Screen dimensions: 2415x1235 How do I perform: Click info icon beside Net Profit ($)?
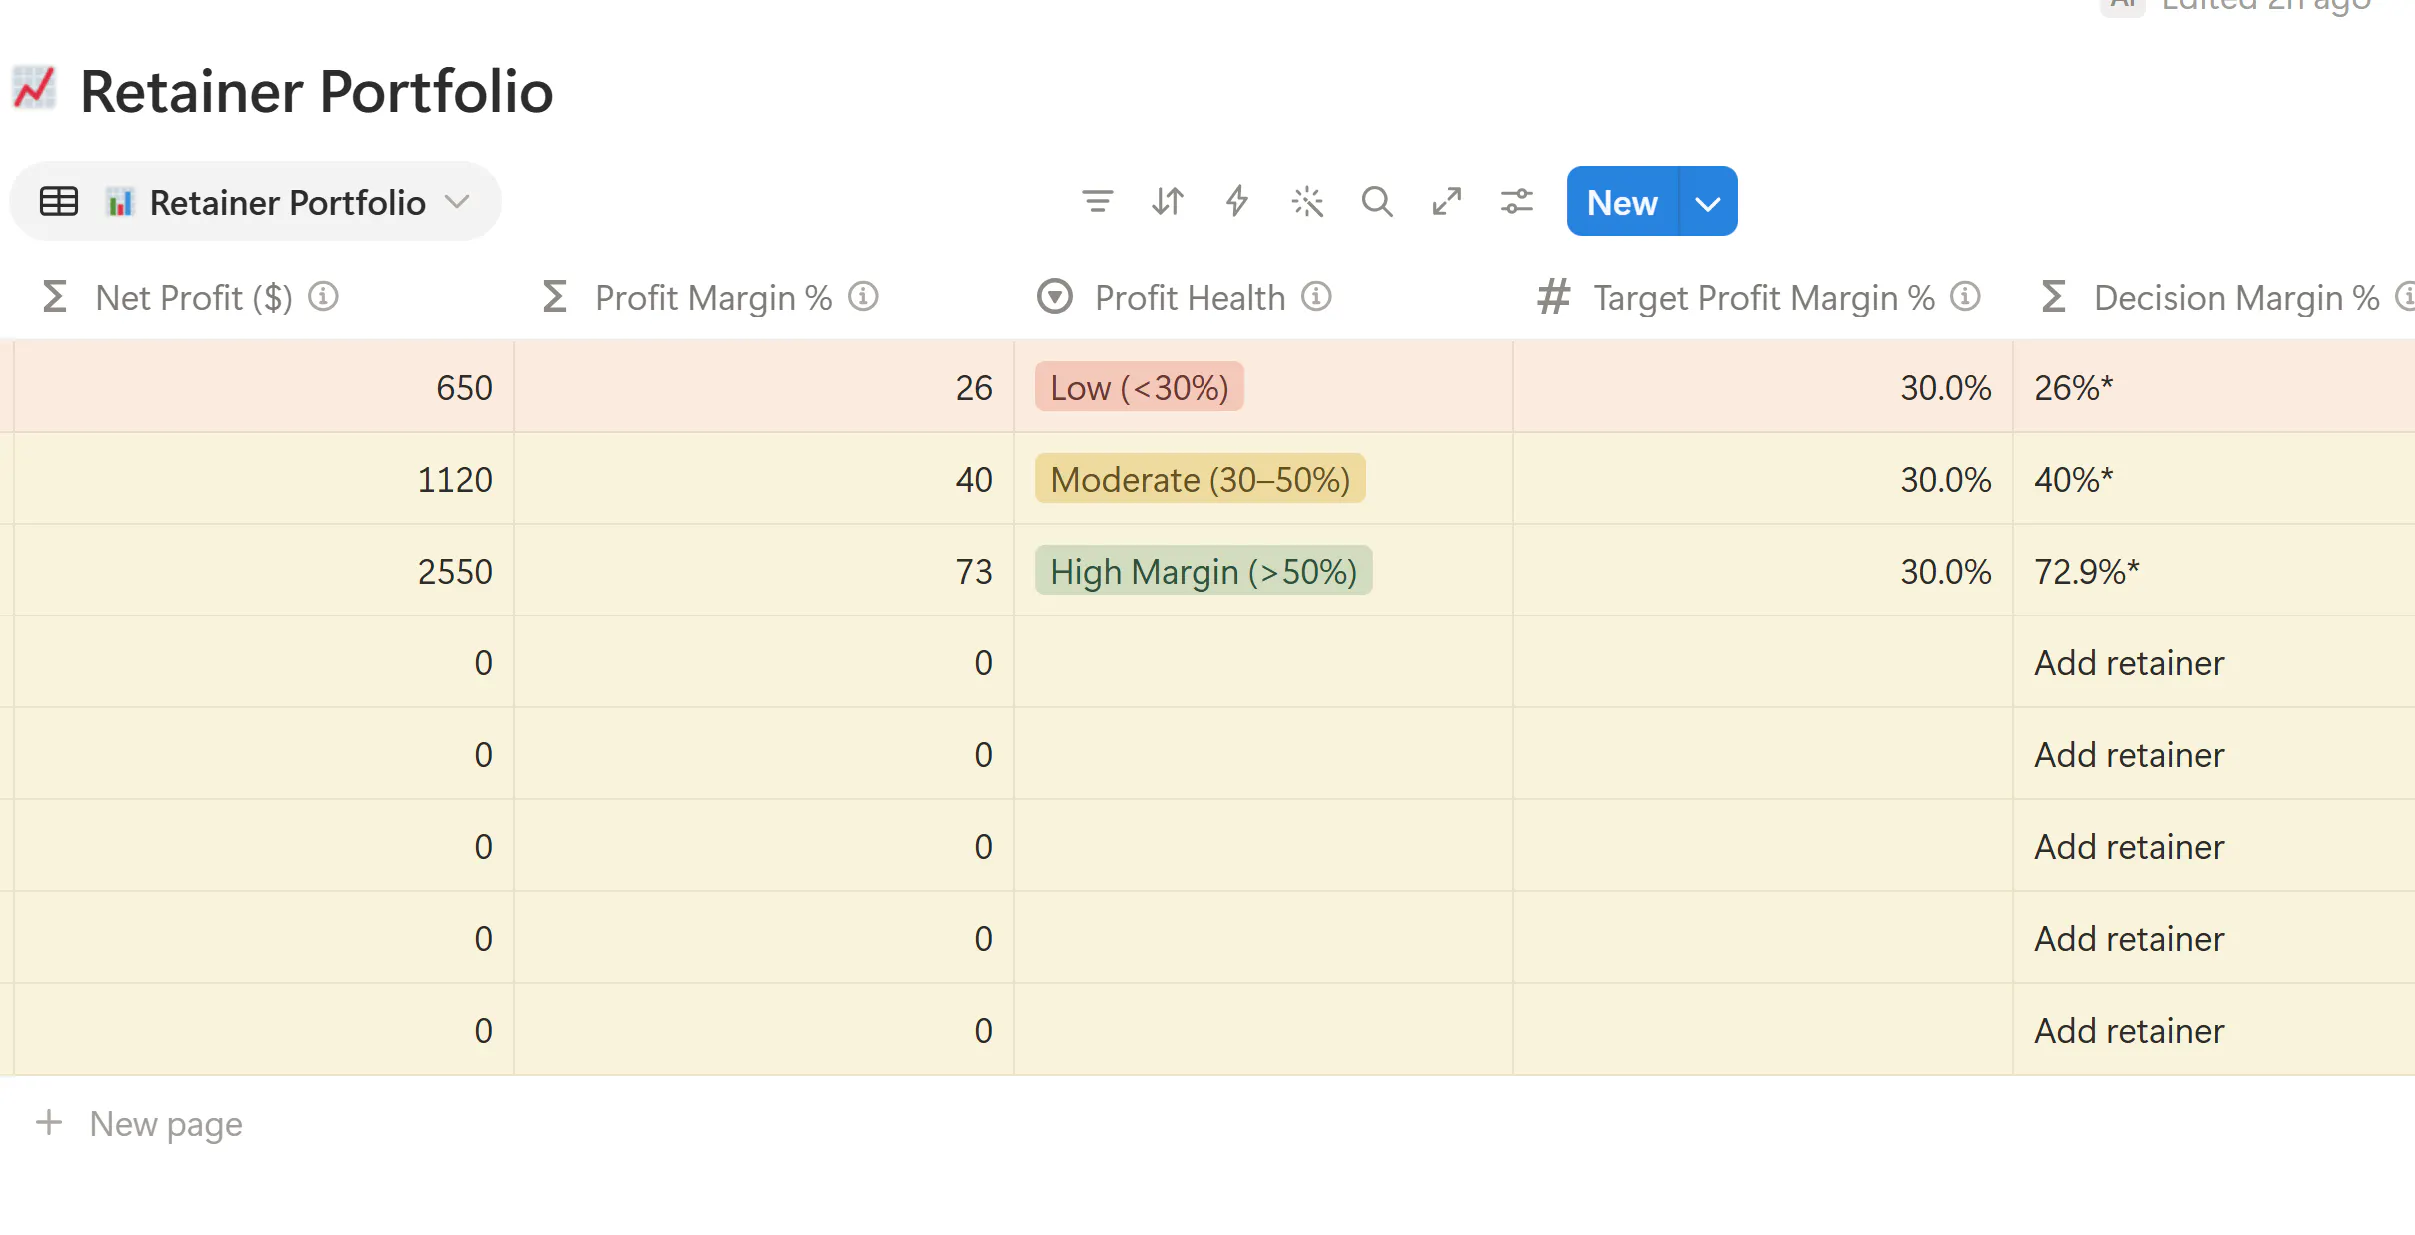(x=323, y=297)
